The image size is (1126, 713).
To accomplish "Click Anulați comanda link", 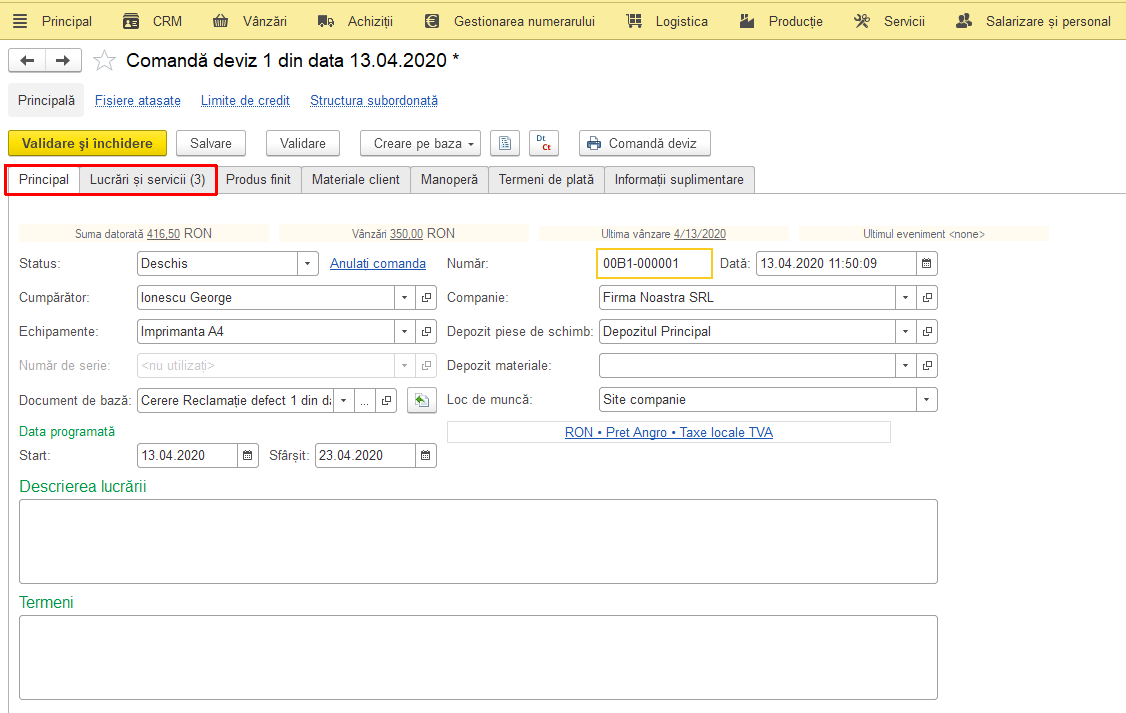I will (x=378, y=264).
